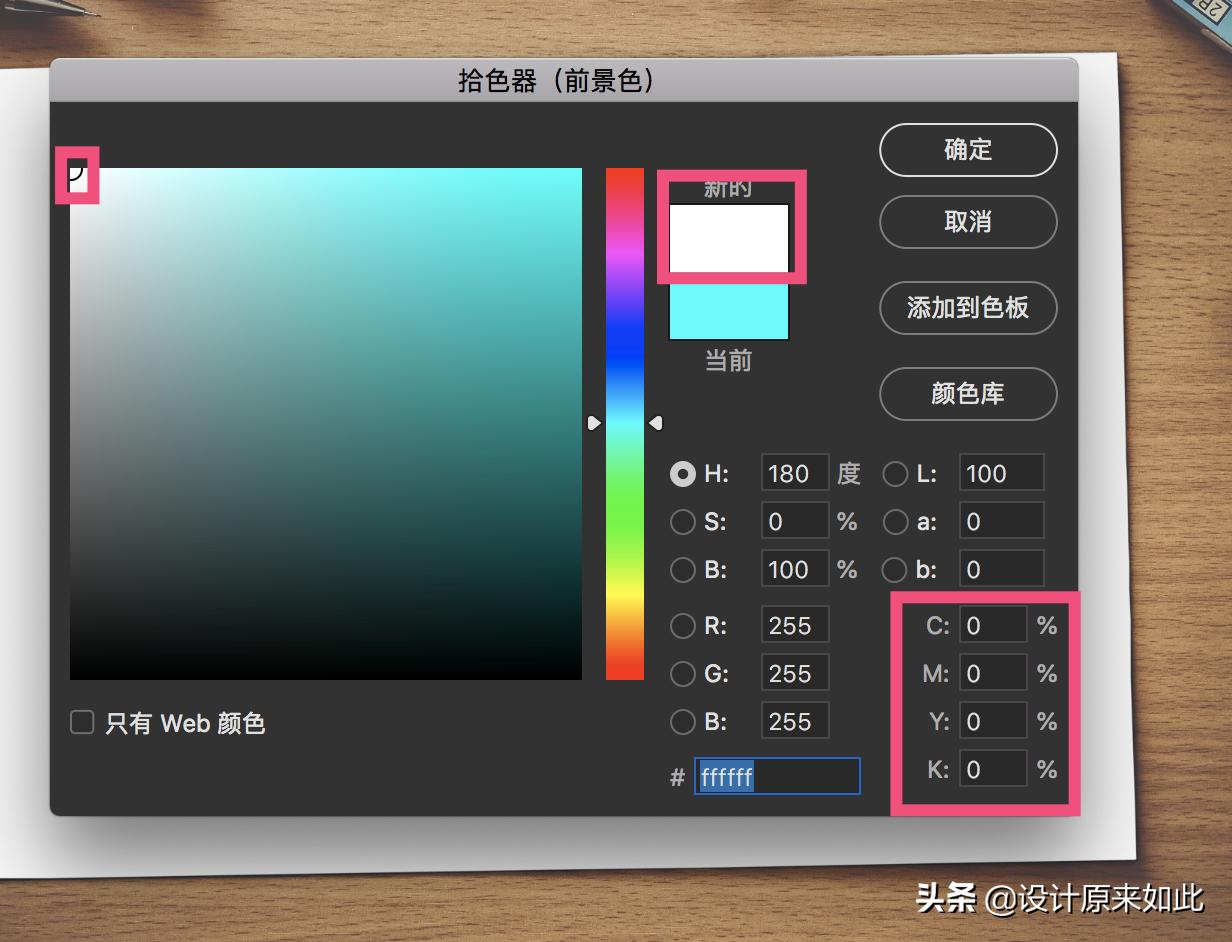Select the R red channel radio button
The height and width of the screenshot is (942, 1232).
pos(682,625)
